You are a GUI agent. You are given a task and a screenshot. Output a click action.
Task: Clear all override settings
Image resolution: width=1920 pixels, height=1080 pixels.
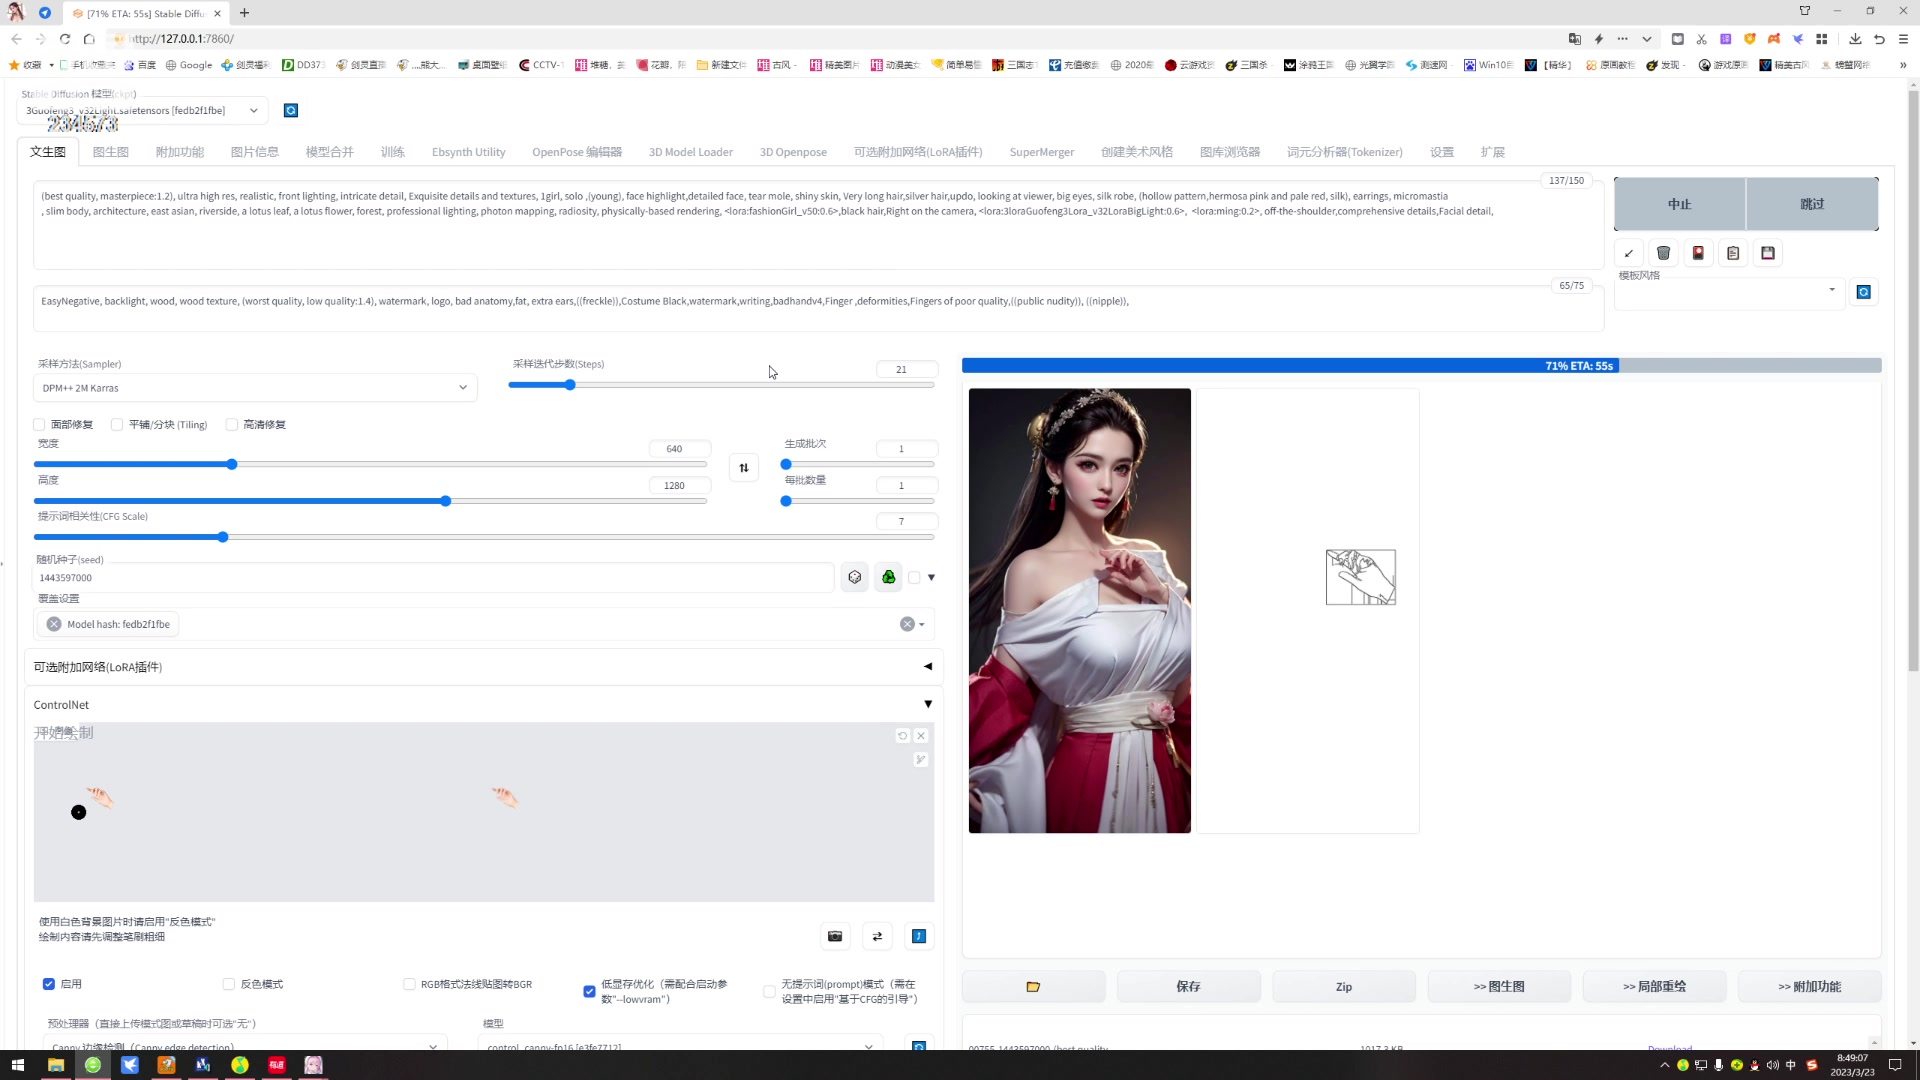pos(907,624)
